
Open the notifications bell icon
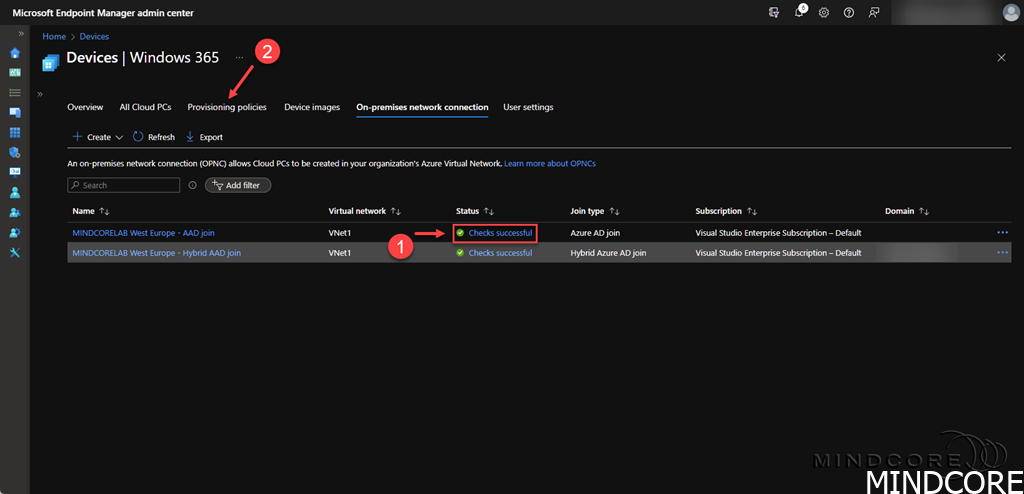[x=800, y=13]
